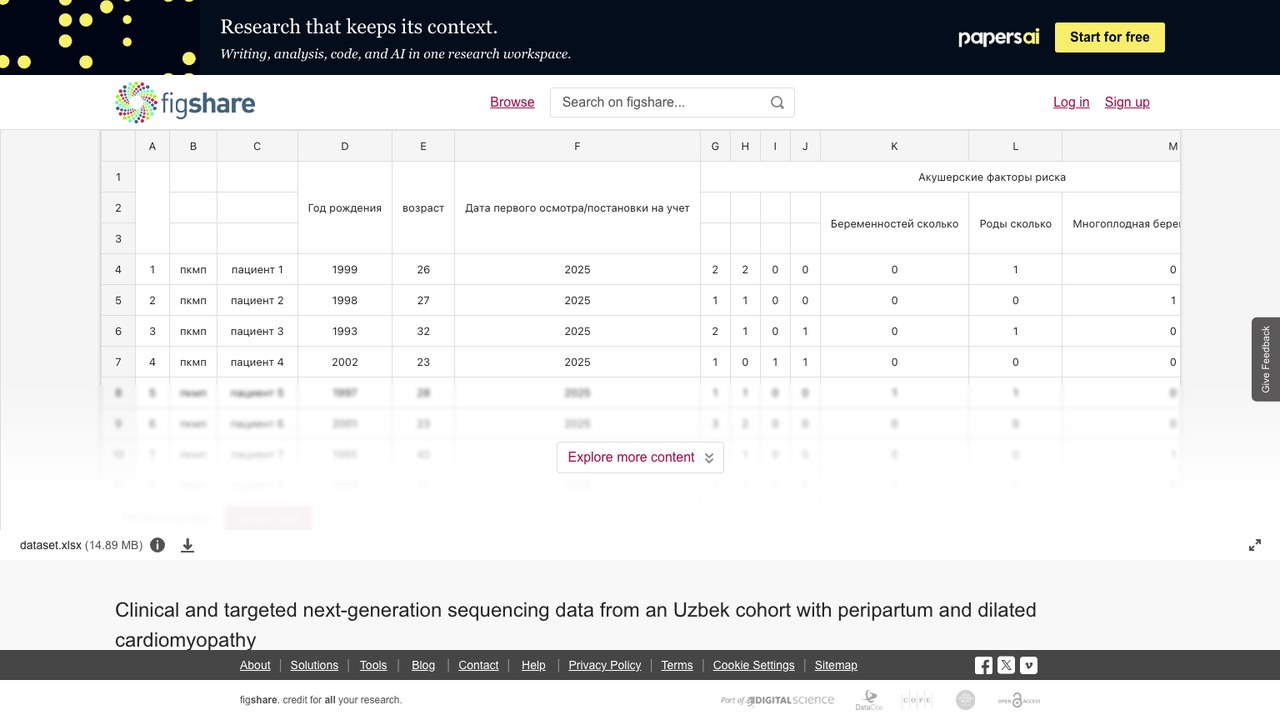Click the birth year cell '1999'

(x=345, y=269)
